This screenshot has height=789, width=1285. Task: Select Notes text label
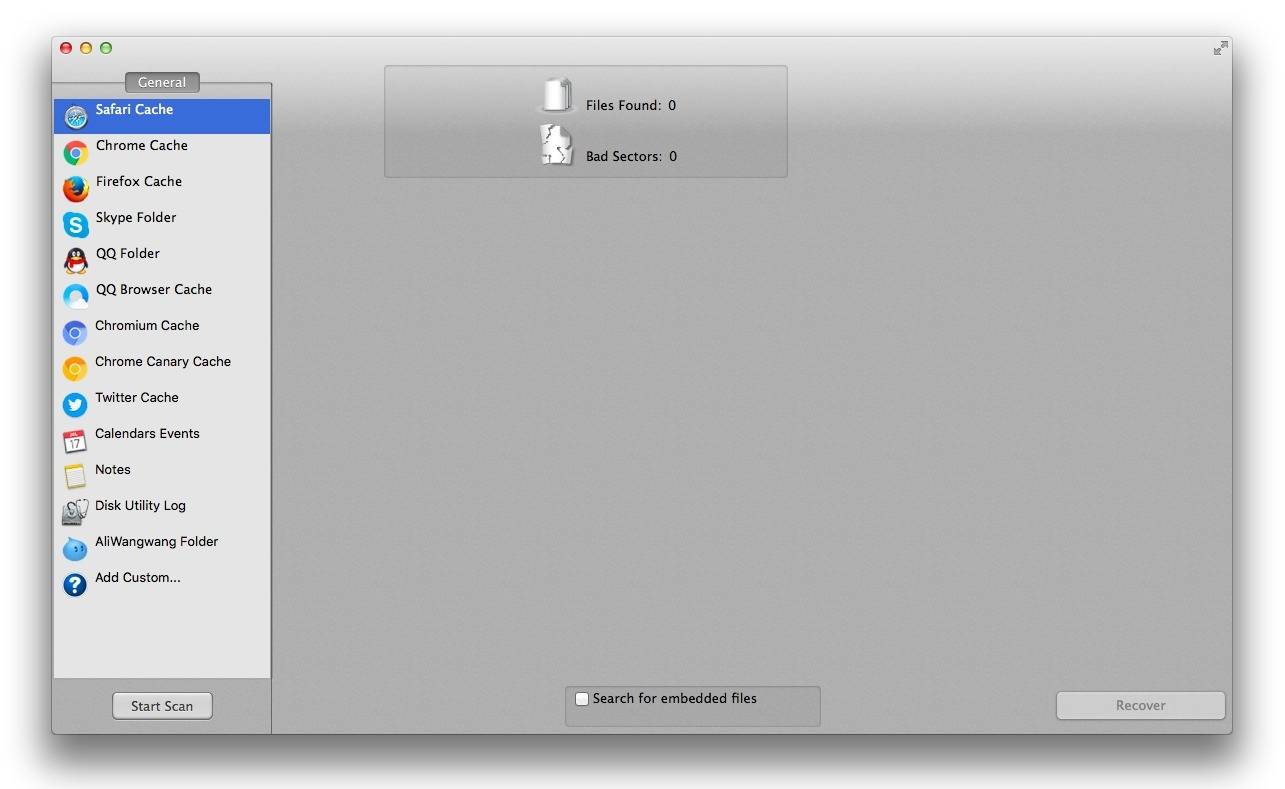click(113, 469)
